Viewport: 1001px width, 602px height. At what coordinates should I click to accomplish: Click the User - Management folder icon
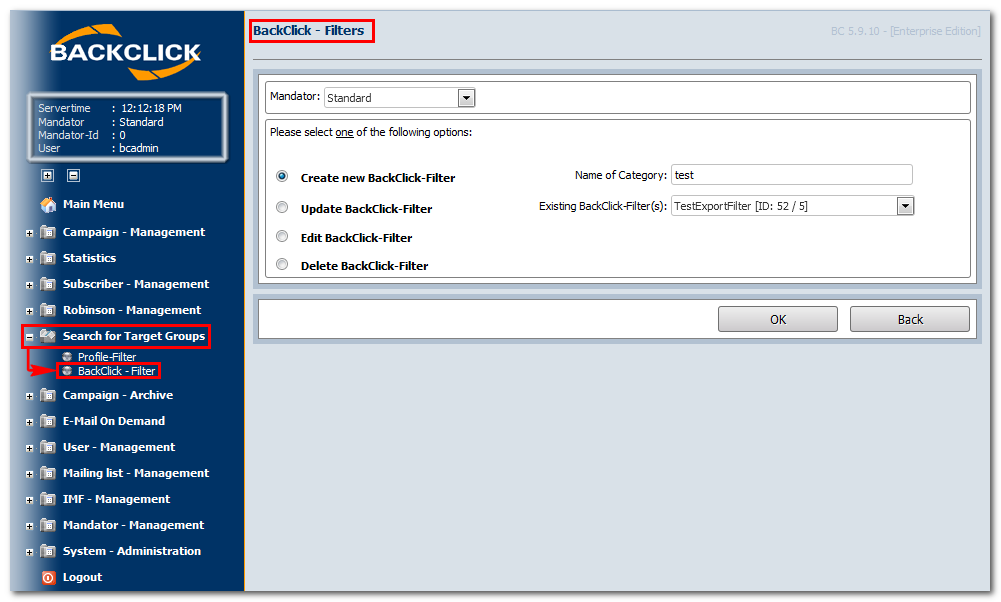pos(48,448)
